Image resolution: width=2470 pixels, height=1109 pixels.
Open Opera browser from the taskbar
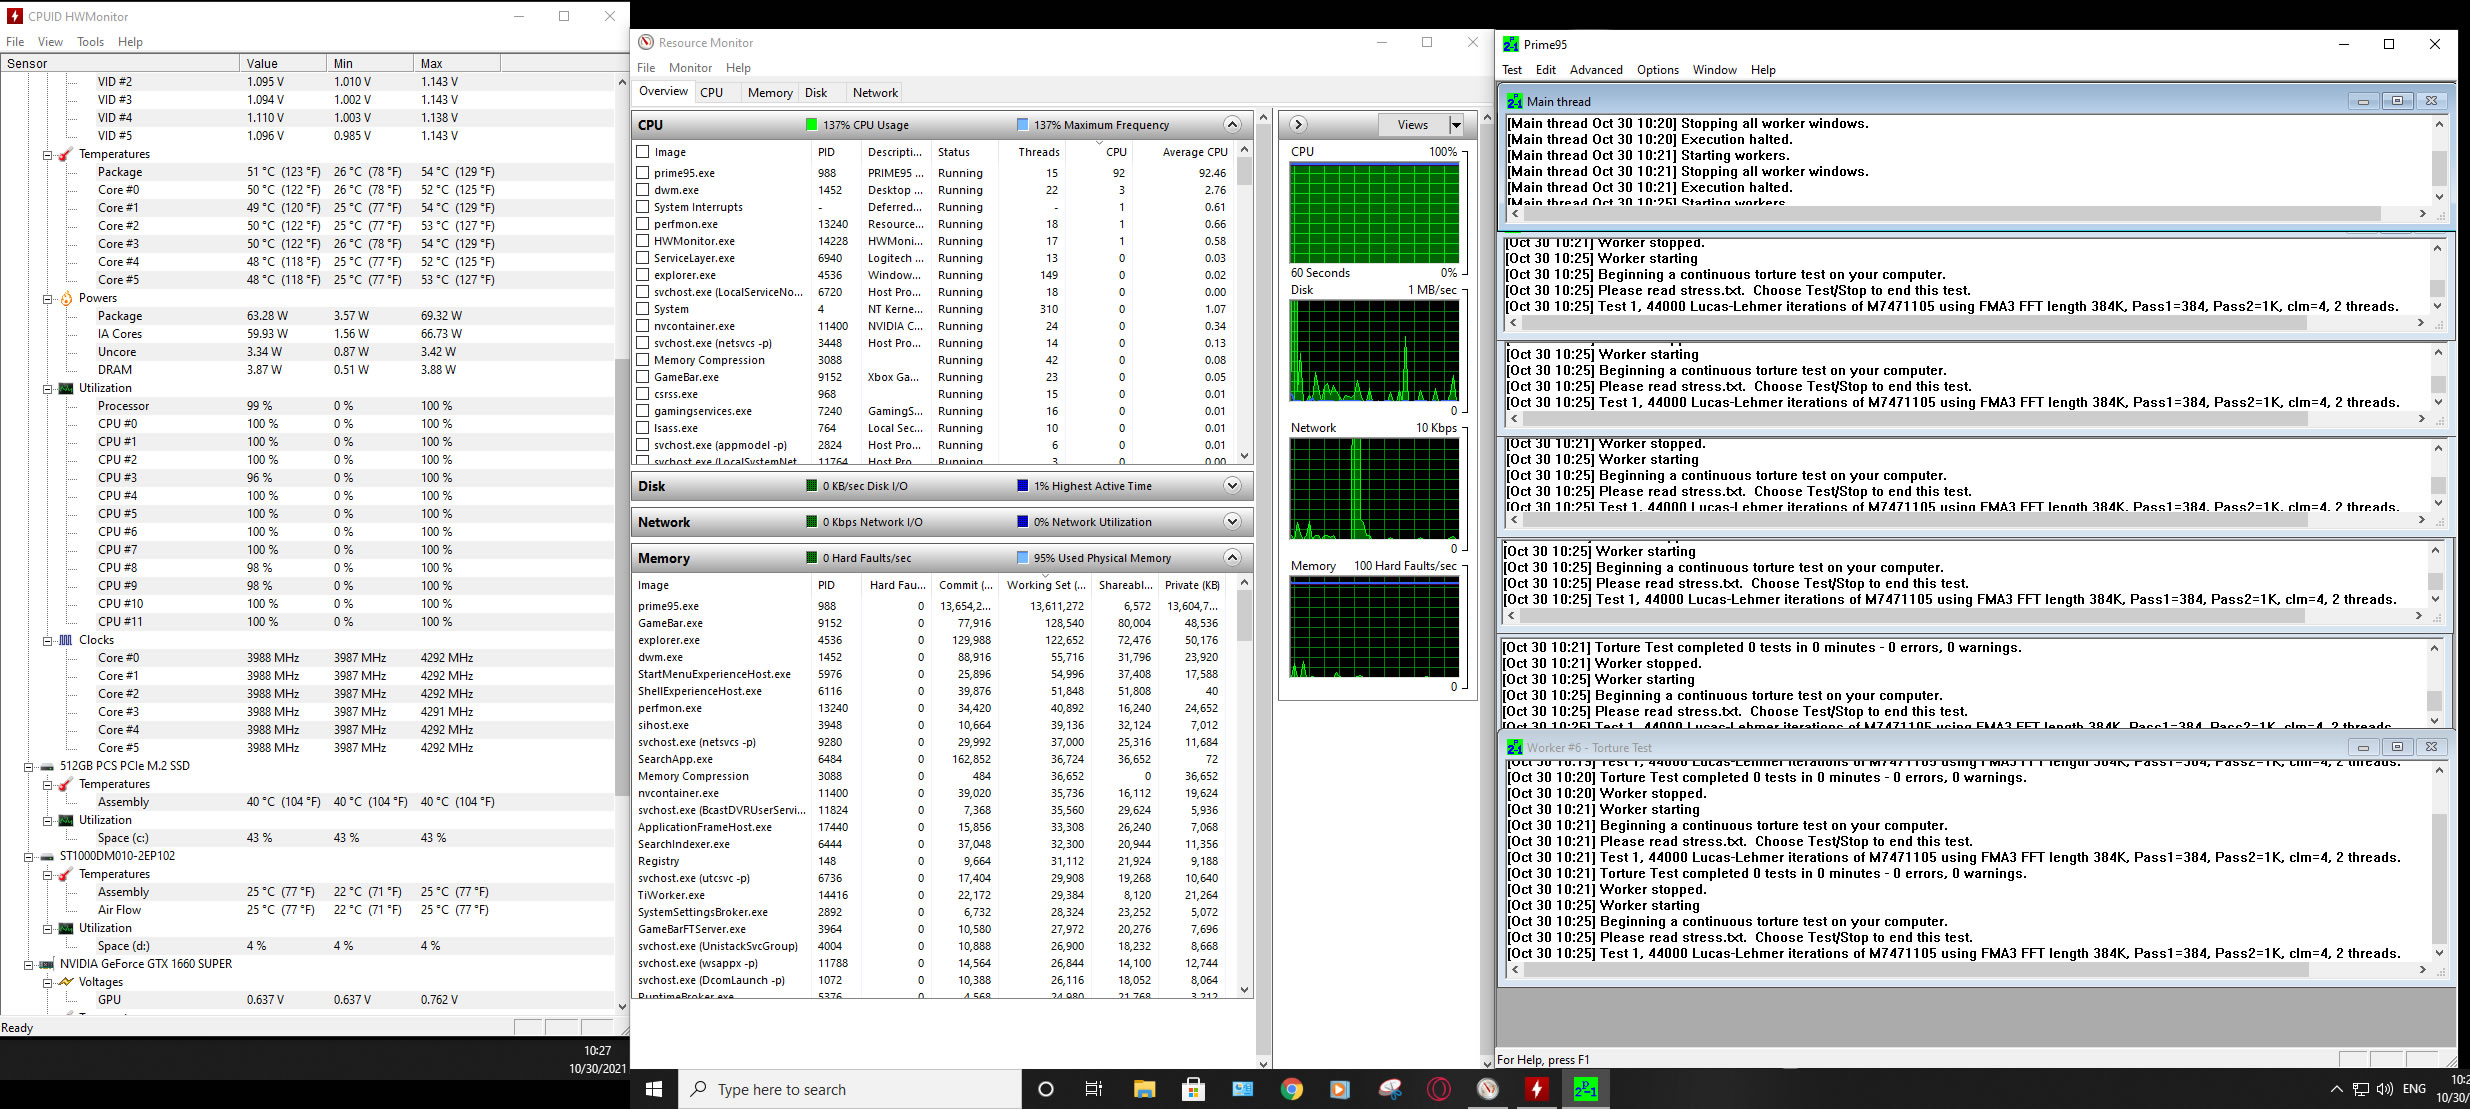1439,1089
